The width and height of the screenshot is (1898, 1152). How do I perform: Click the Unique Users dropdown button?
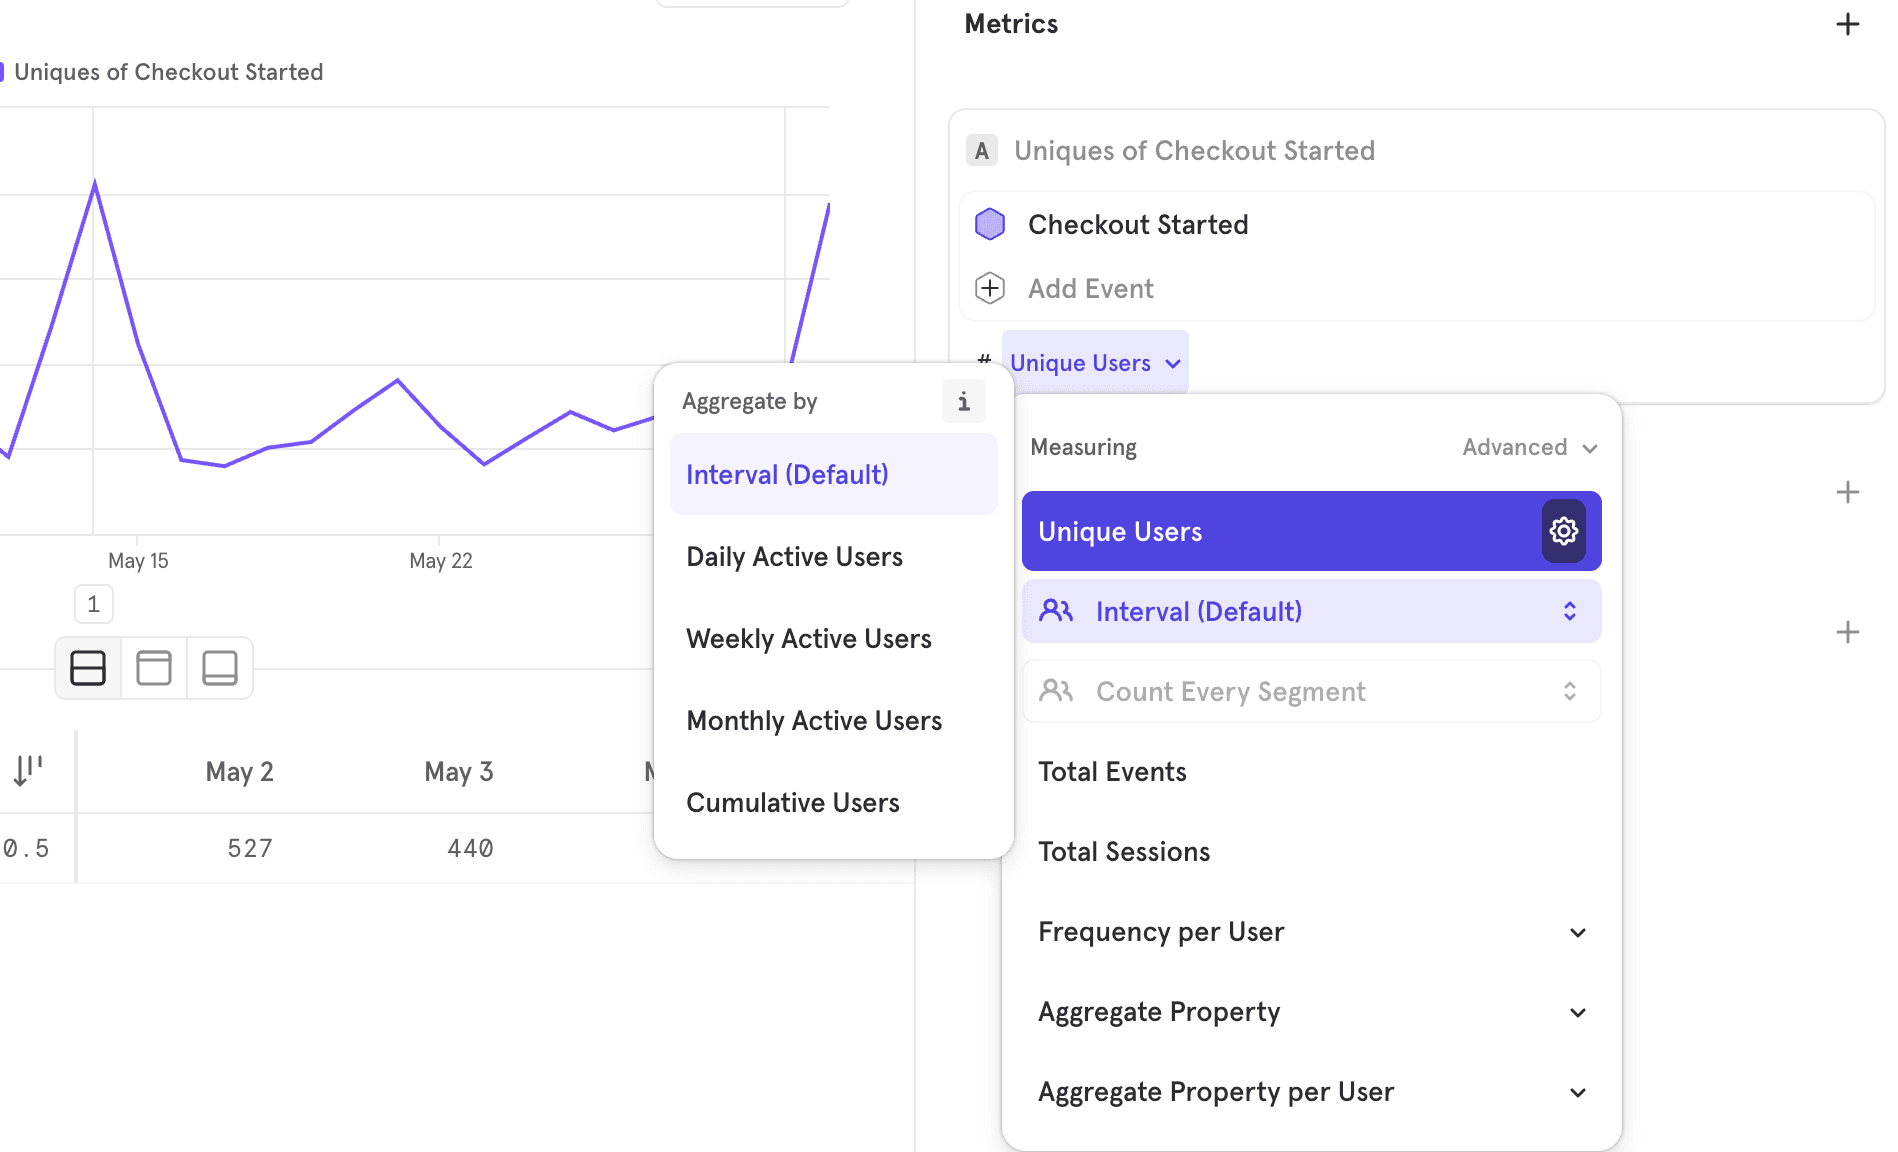coord(1095,363)
